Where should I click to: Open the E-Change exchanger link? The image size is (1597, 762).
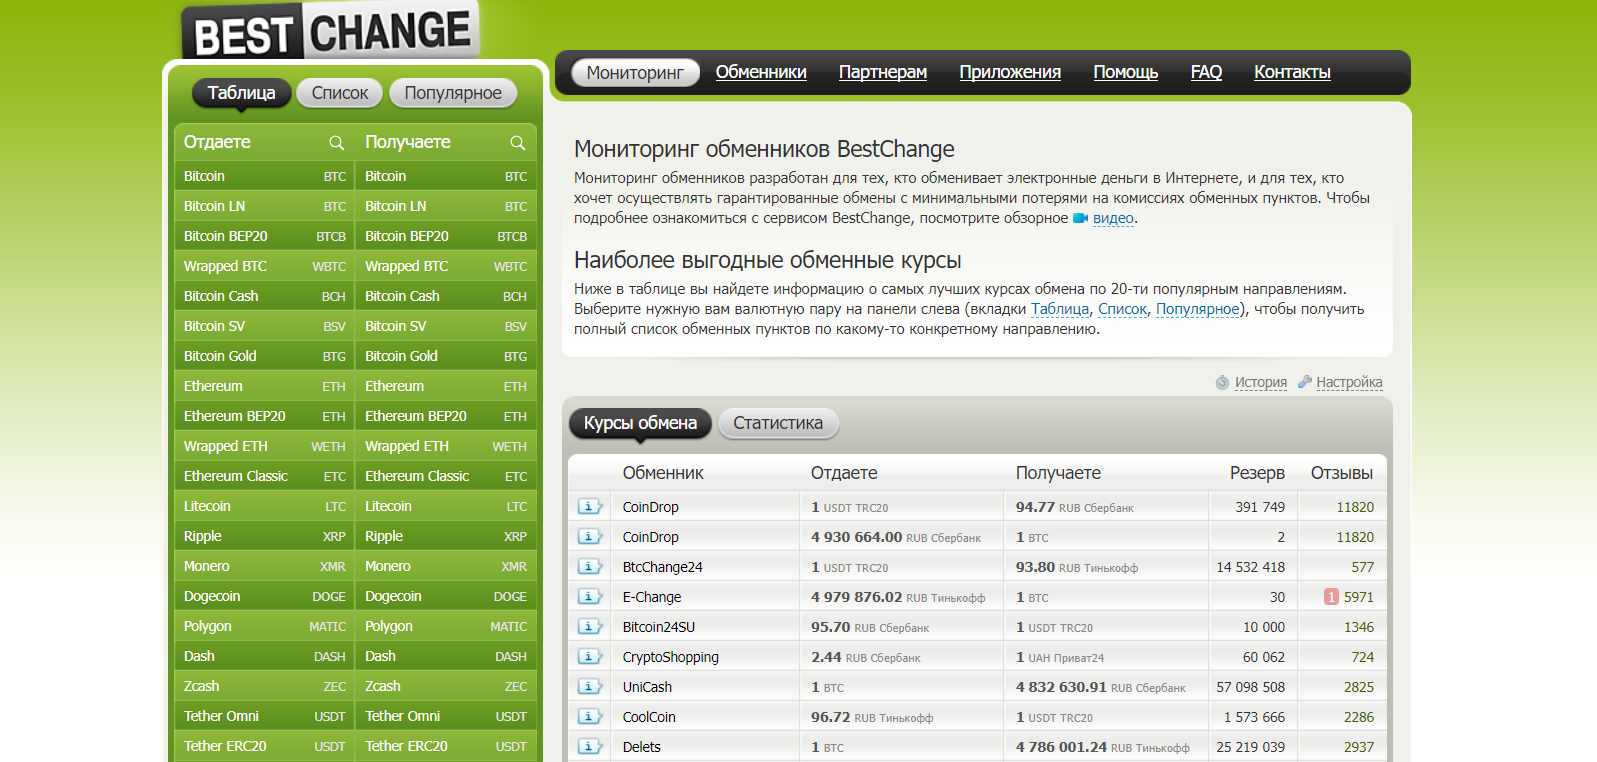coord(652,597)
